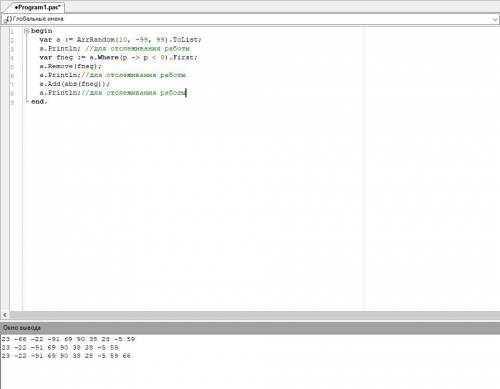Screen dimensions: 500x389
Task: Click the empty editor area below the code
Action: pos(193,207)
